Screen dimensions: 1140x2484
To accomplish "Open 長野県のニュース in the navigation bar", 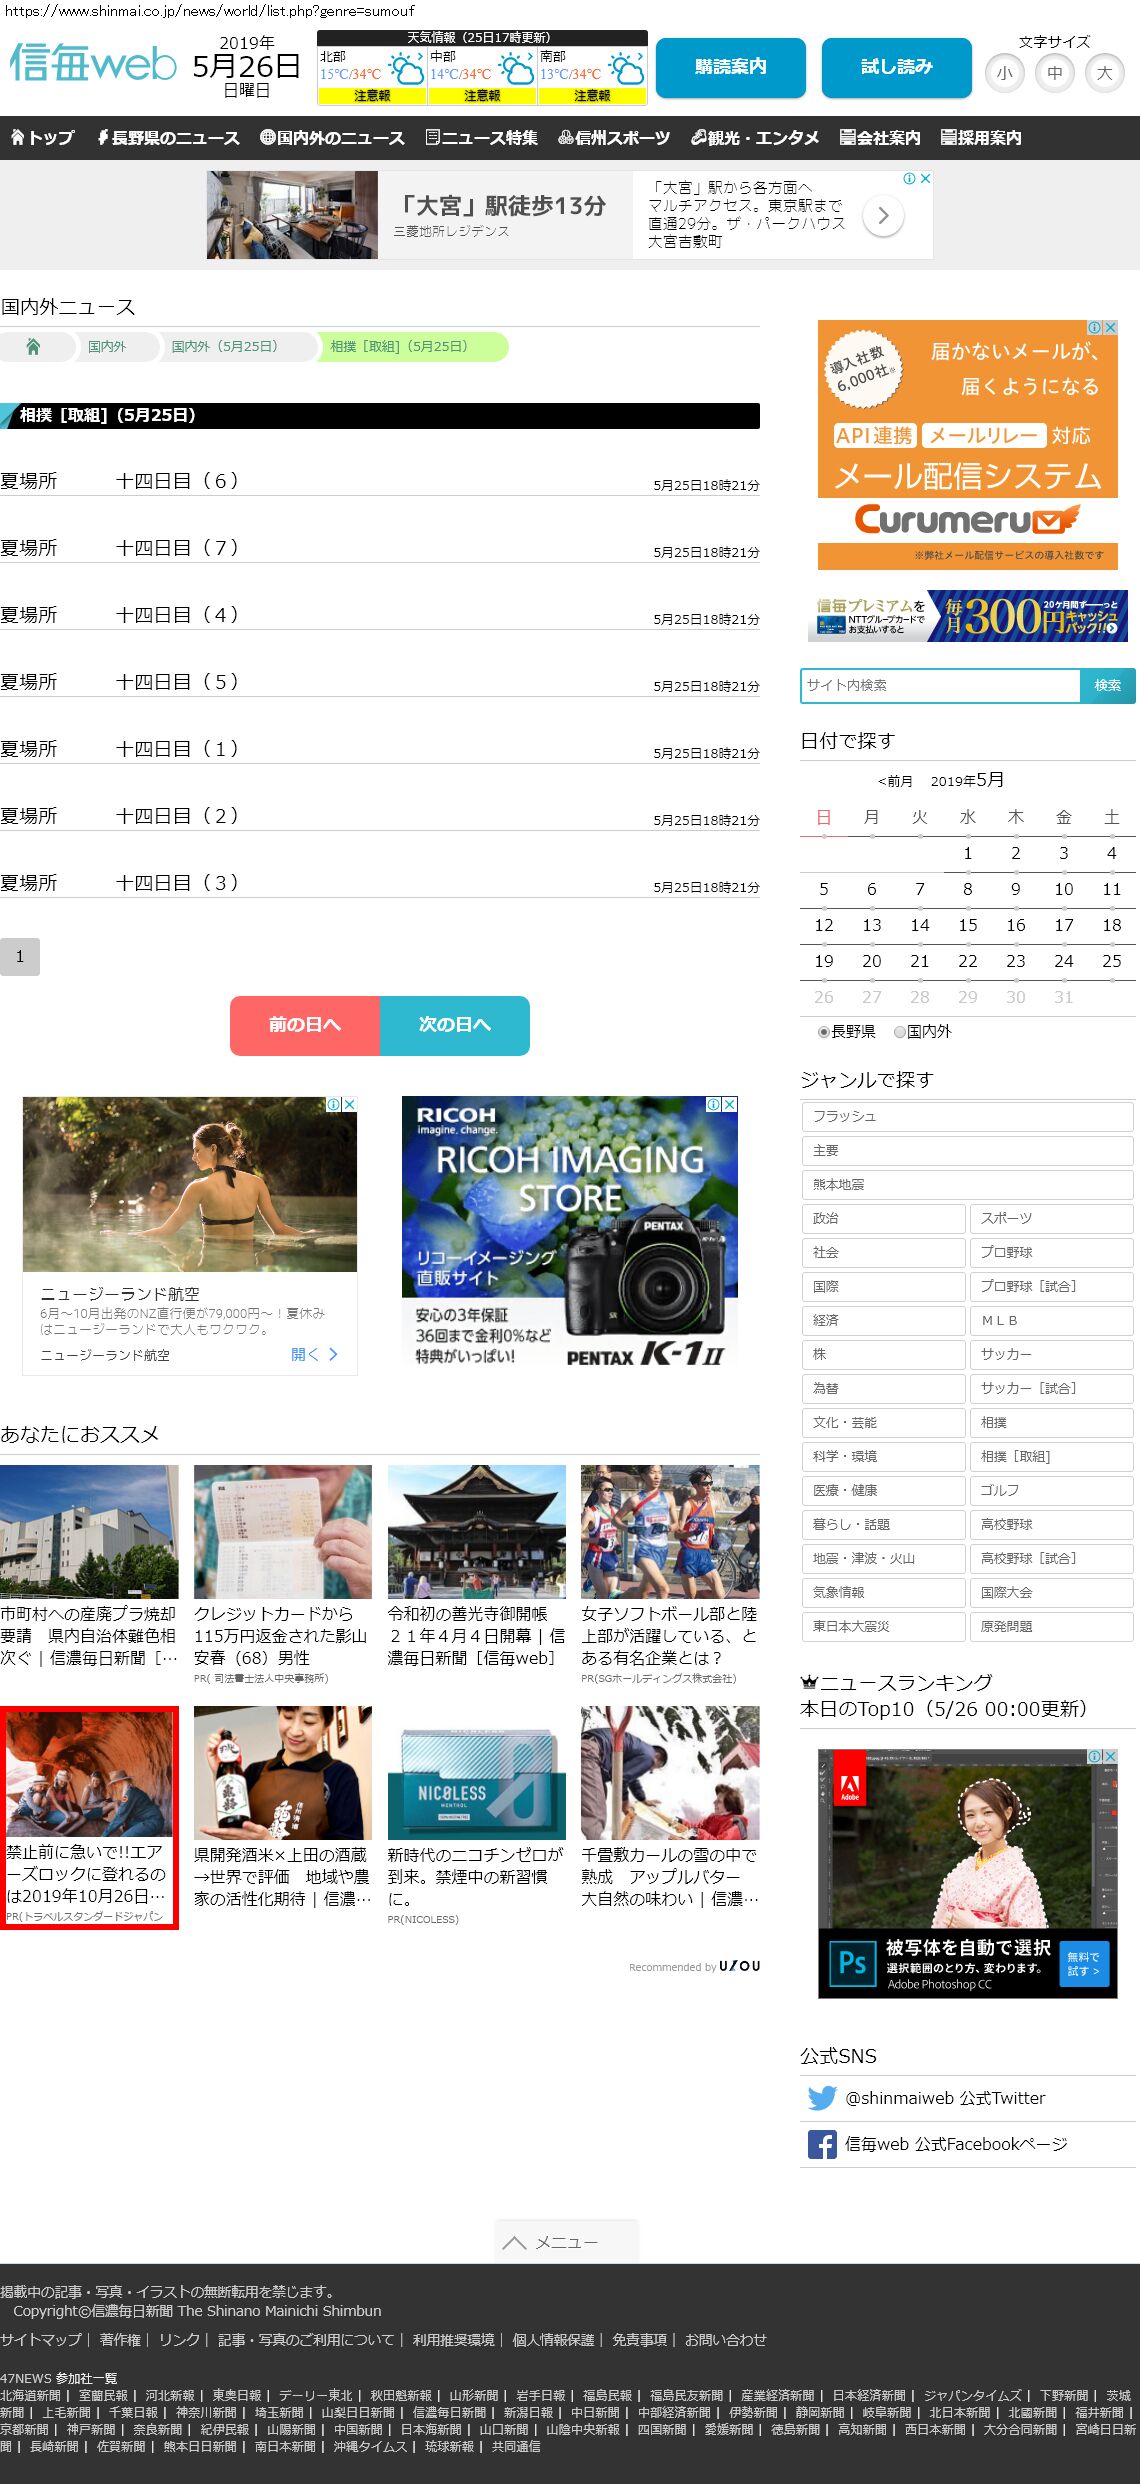I will pos(168,138).
